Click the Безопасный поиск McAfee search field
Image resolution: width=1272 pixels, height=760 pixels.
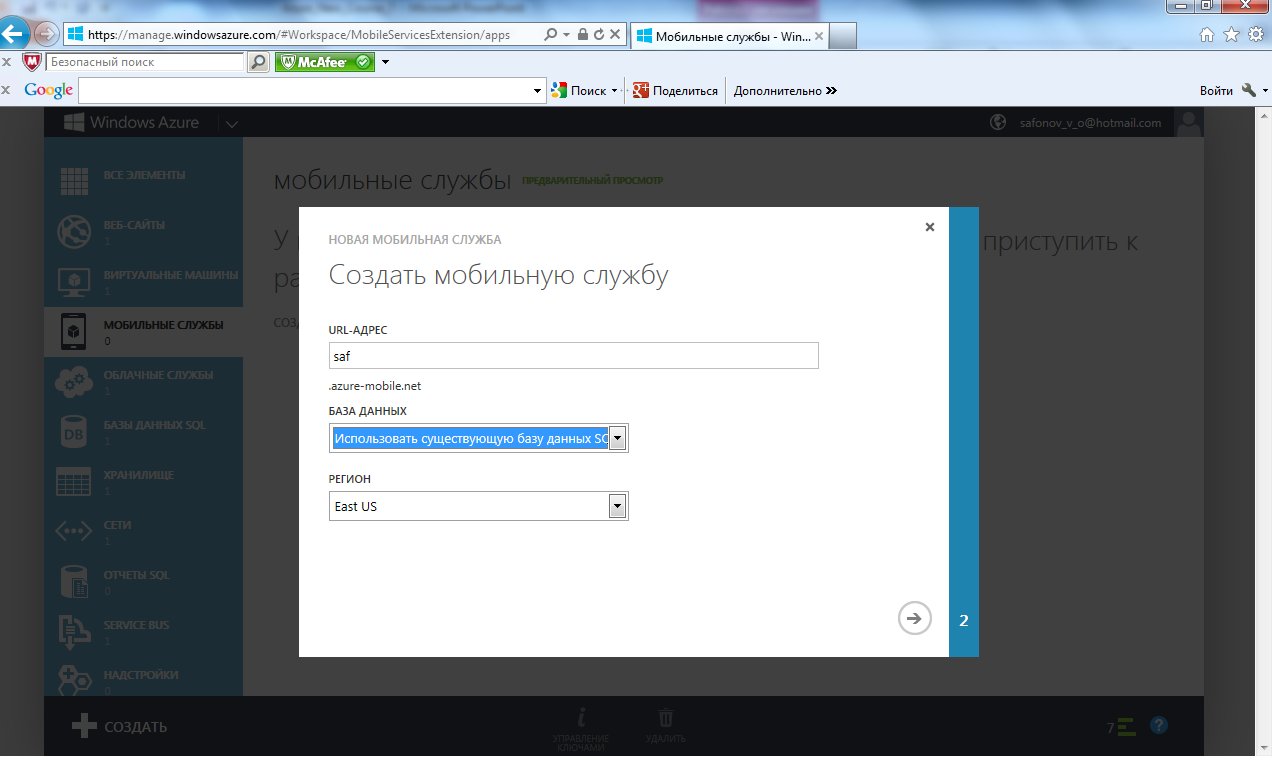(x=145, y=62)
